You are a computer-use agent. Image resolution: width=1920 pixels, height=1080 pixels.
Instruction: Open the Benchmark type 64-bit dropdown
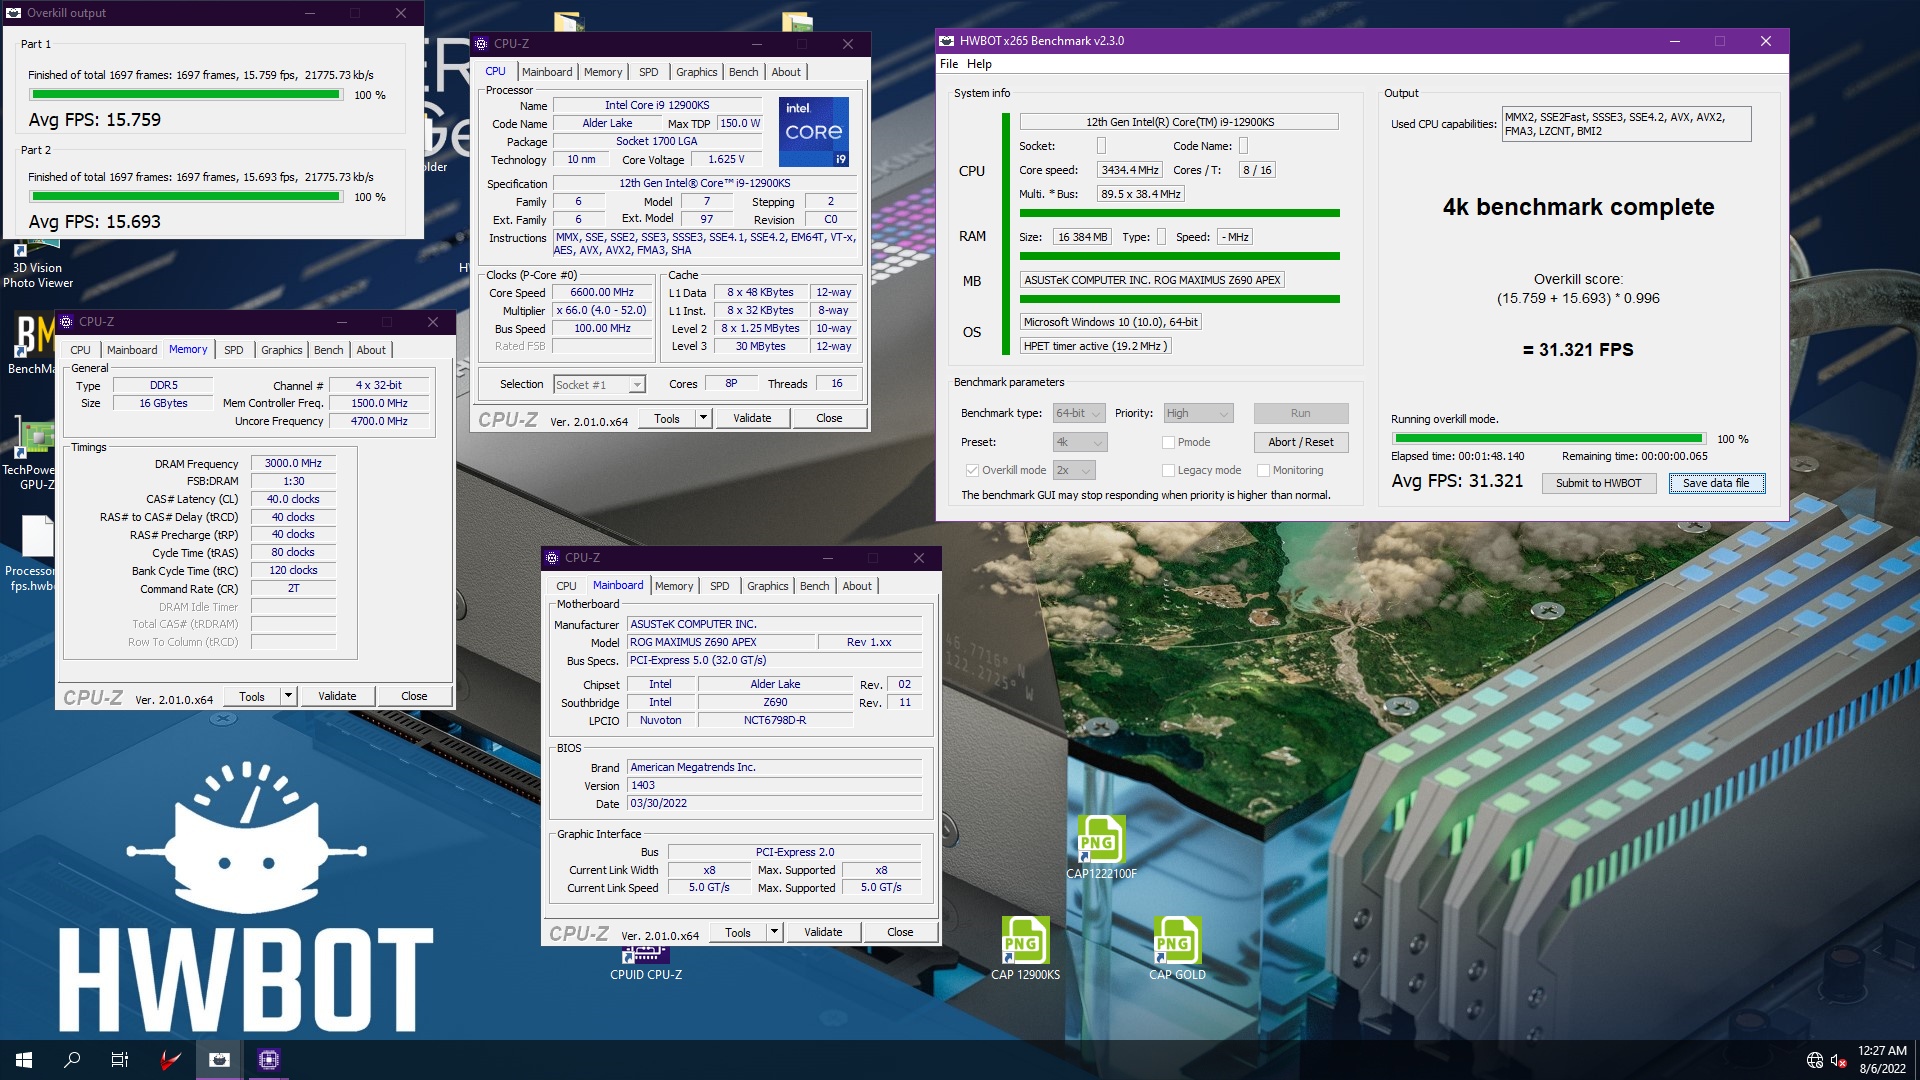click(1079, 413)
